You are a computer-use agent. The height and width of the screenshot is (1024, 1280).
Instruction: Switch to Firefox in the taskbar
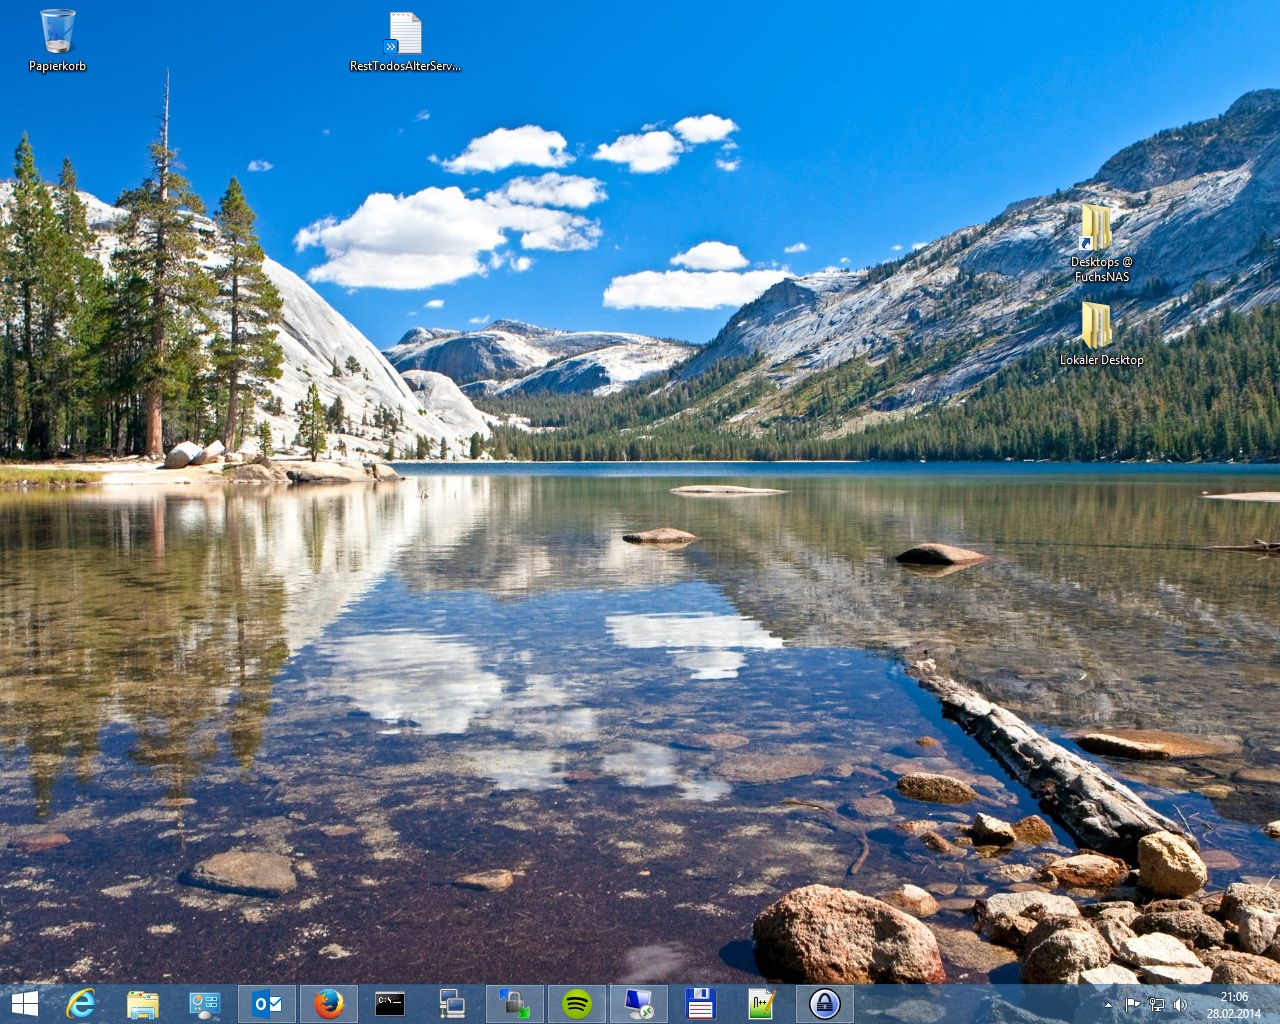[x=329, y=1004]
